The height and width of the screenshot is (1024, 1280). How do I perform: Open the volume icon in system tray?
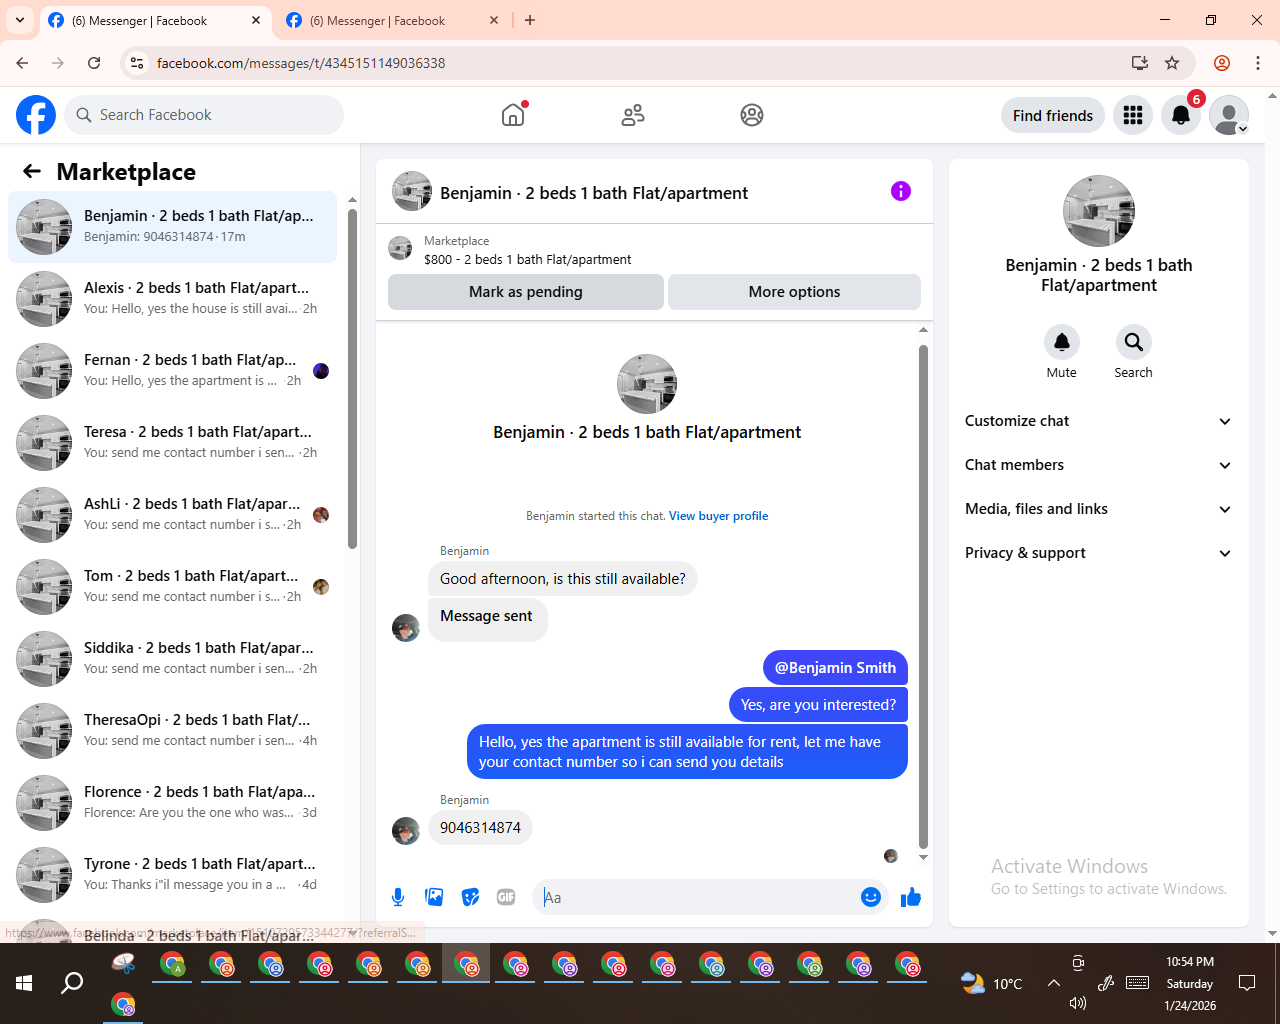click(x=1078, y=1003)
